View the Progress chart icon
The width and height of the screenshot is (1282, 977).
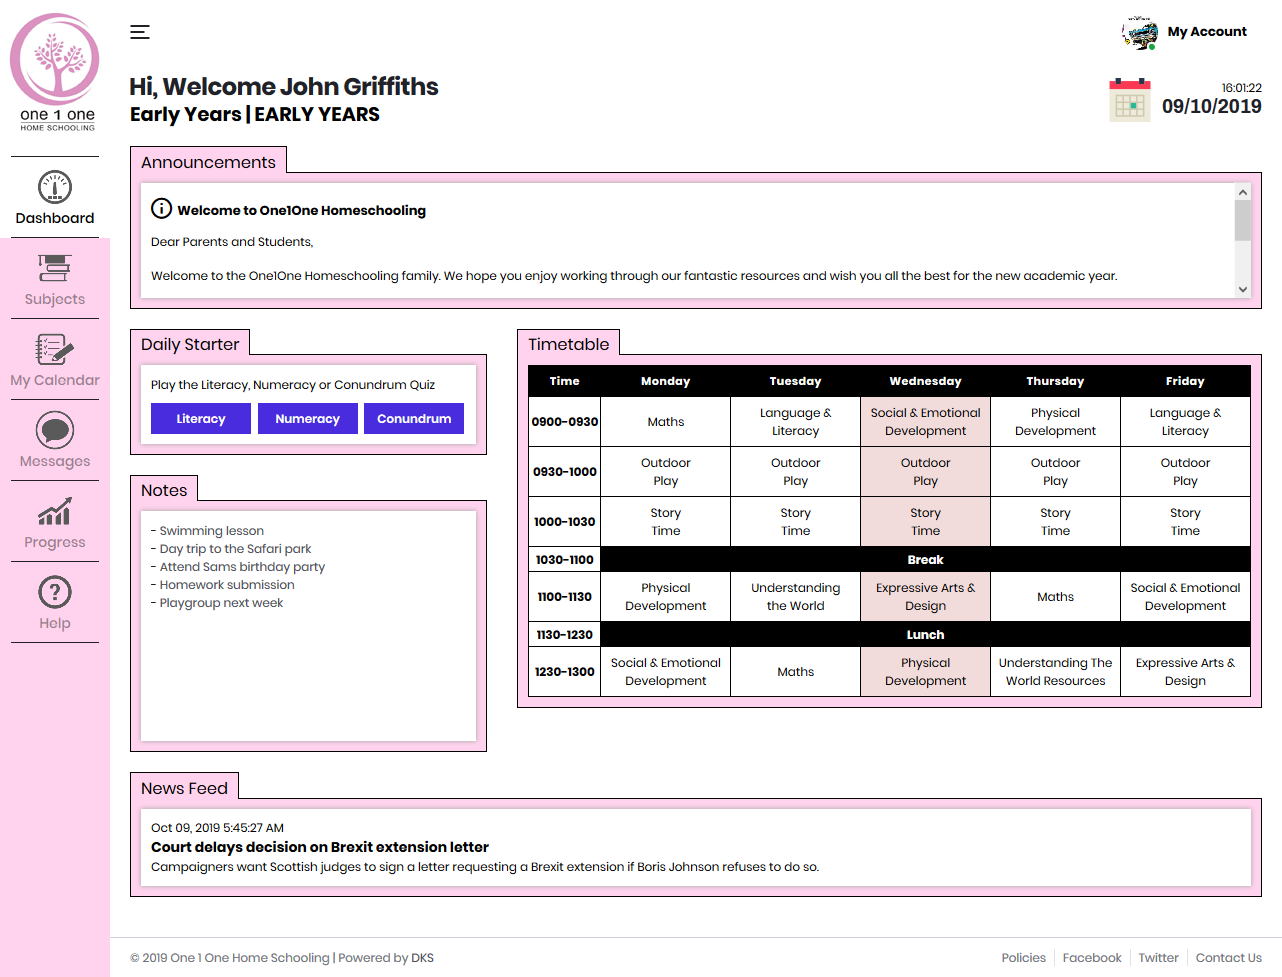[55, 511]
